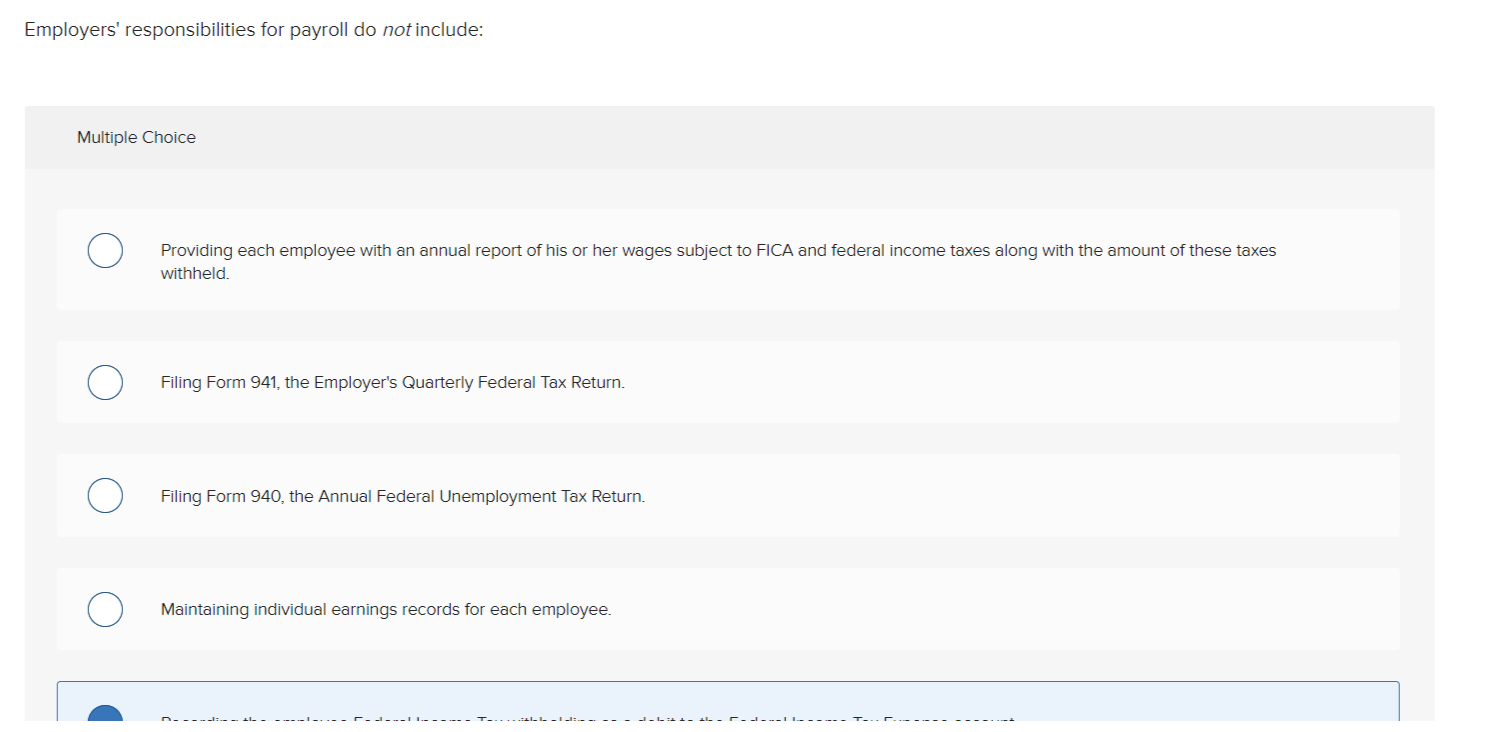Click the filled radio button in the last option
This screenshot has width=1510, height=732.
pos(105,713)
